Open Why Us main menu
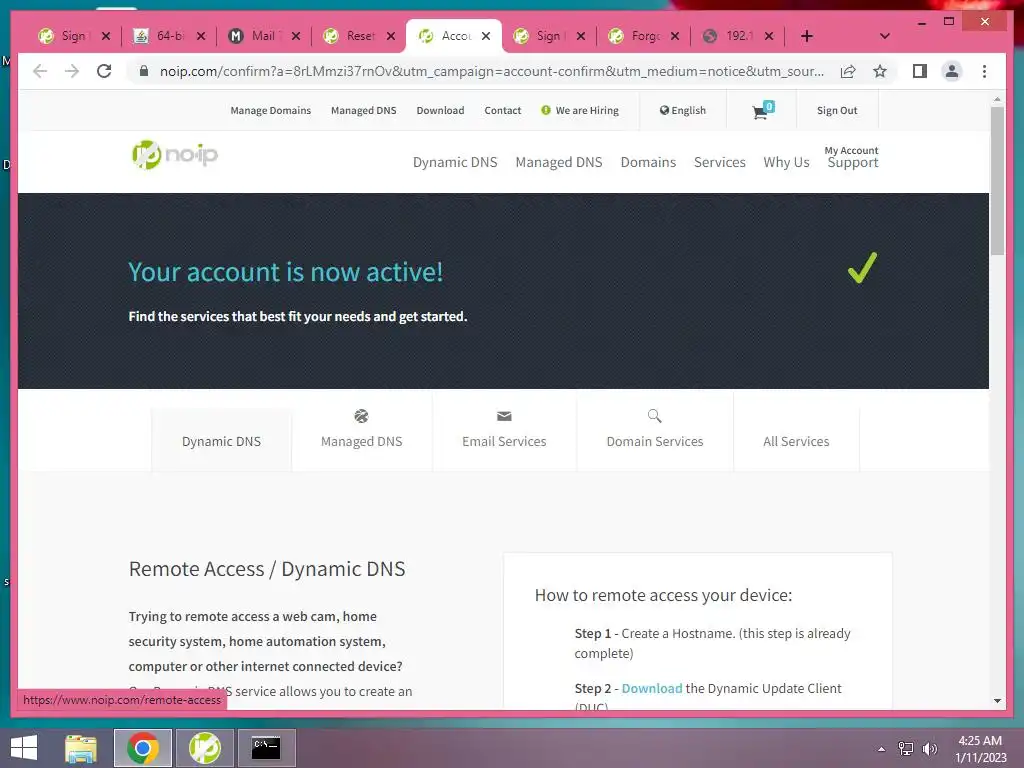The width and height of the screenshot is (1024, 768). [x=786, y=162]
